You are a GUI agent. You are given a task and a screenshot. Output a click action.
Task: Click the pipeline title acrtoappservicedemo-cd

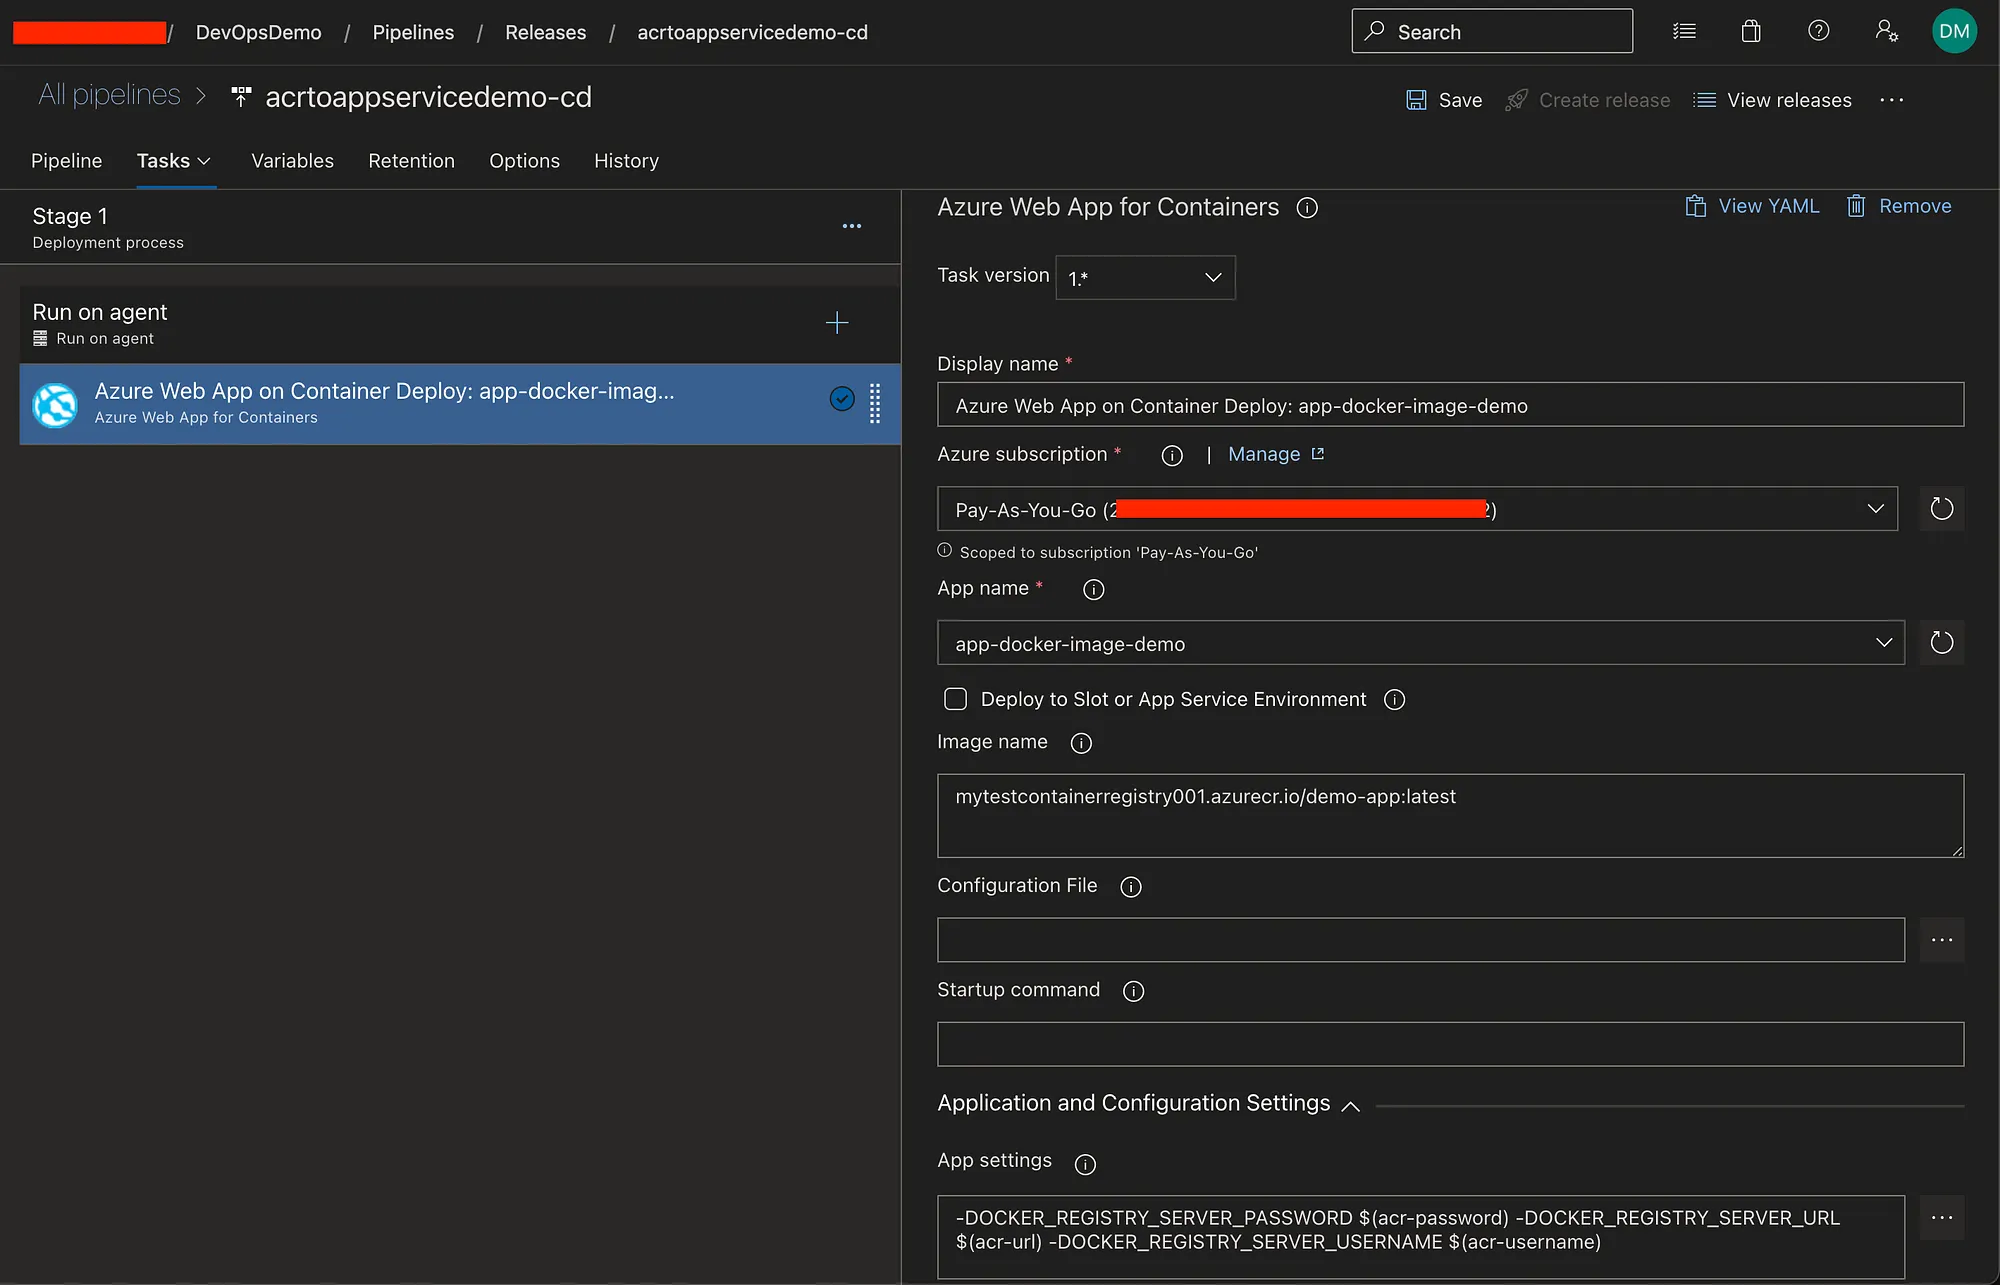coord(428,97)
